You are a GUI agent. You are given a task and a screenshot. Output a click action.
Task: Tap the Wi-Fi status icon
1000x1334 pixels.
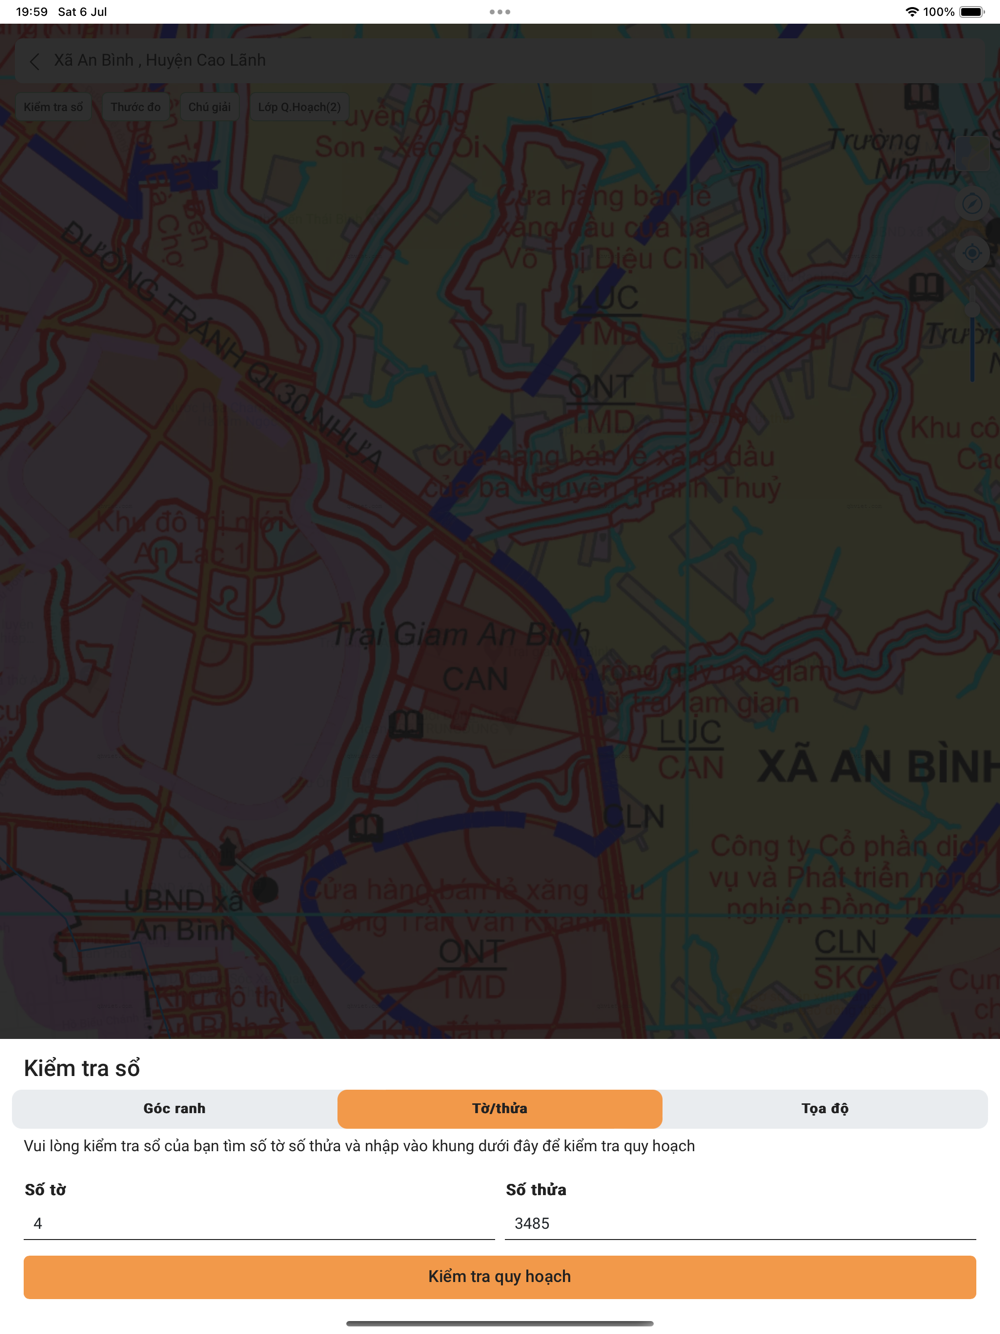coord(911,12)
